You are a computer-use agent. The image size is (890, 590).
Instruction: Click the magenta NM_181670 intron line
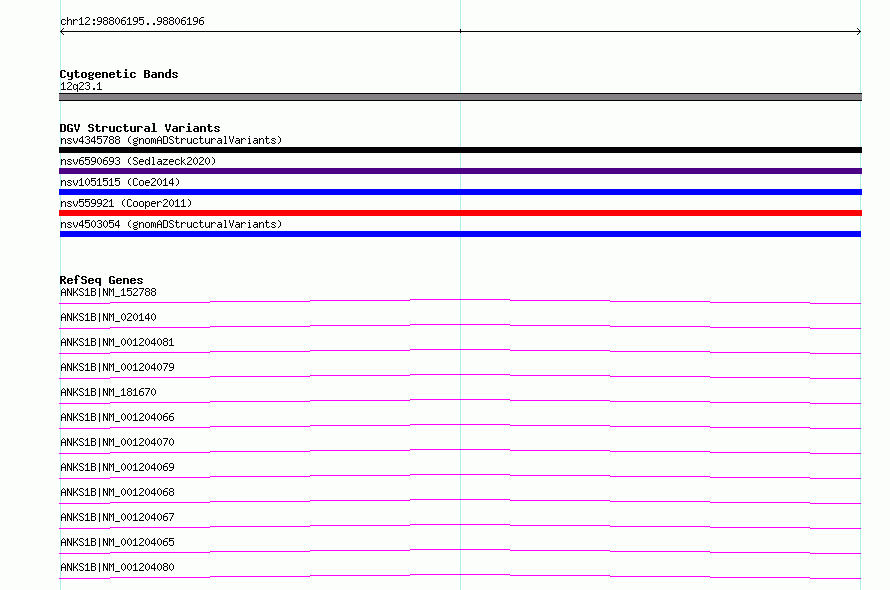(460, 400)
